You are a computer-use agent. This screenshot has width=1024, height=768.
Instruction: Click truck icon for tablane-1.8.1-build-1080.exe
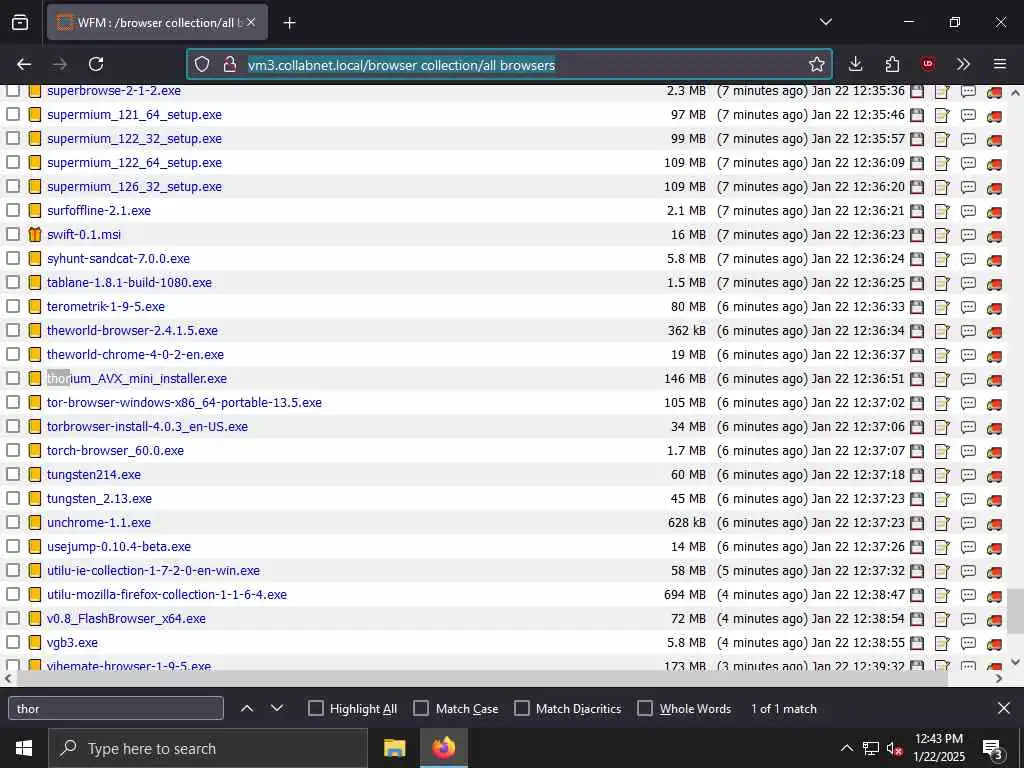tap(994, 283)
